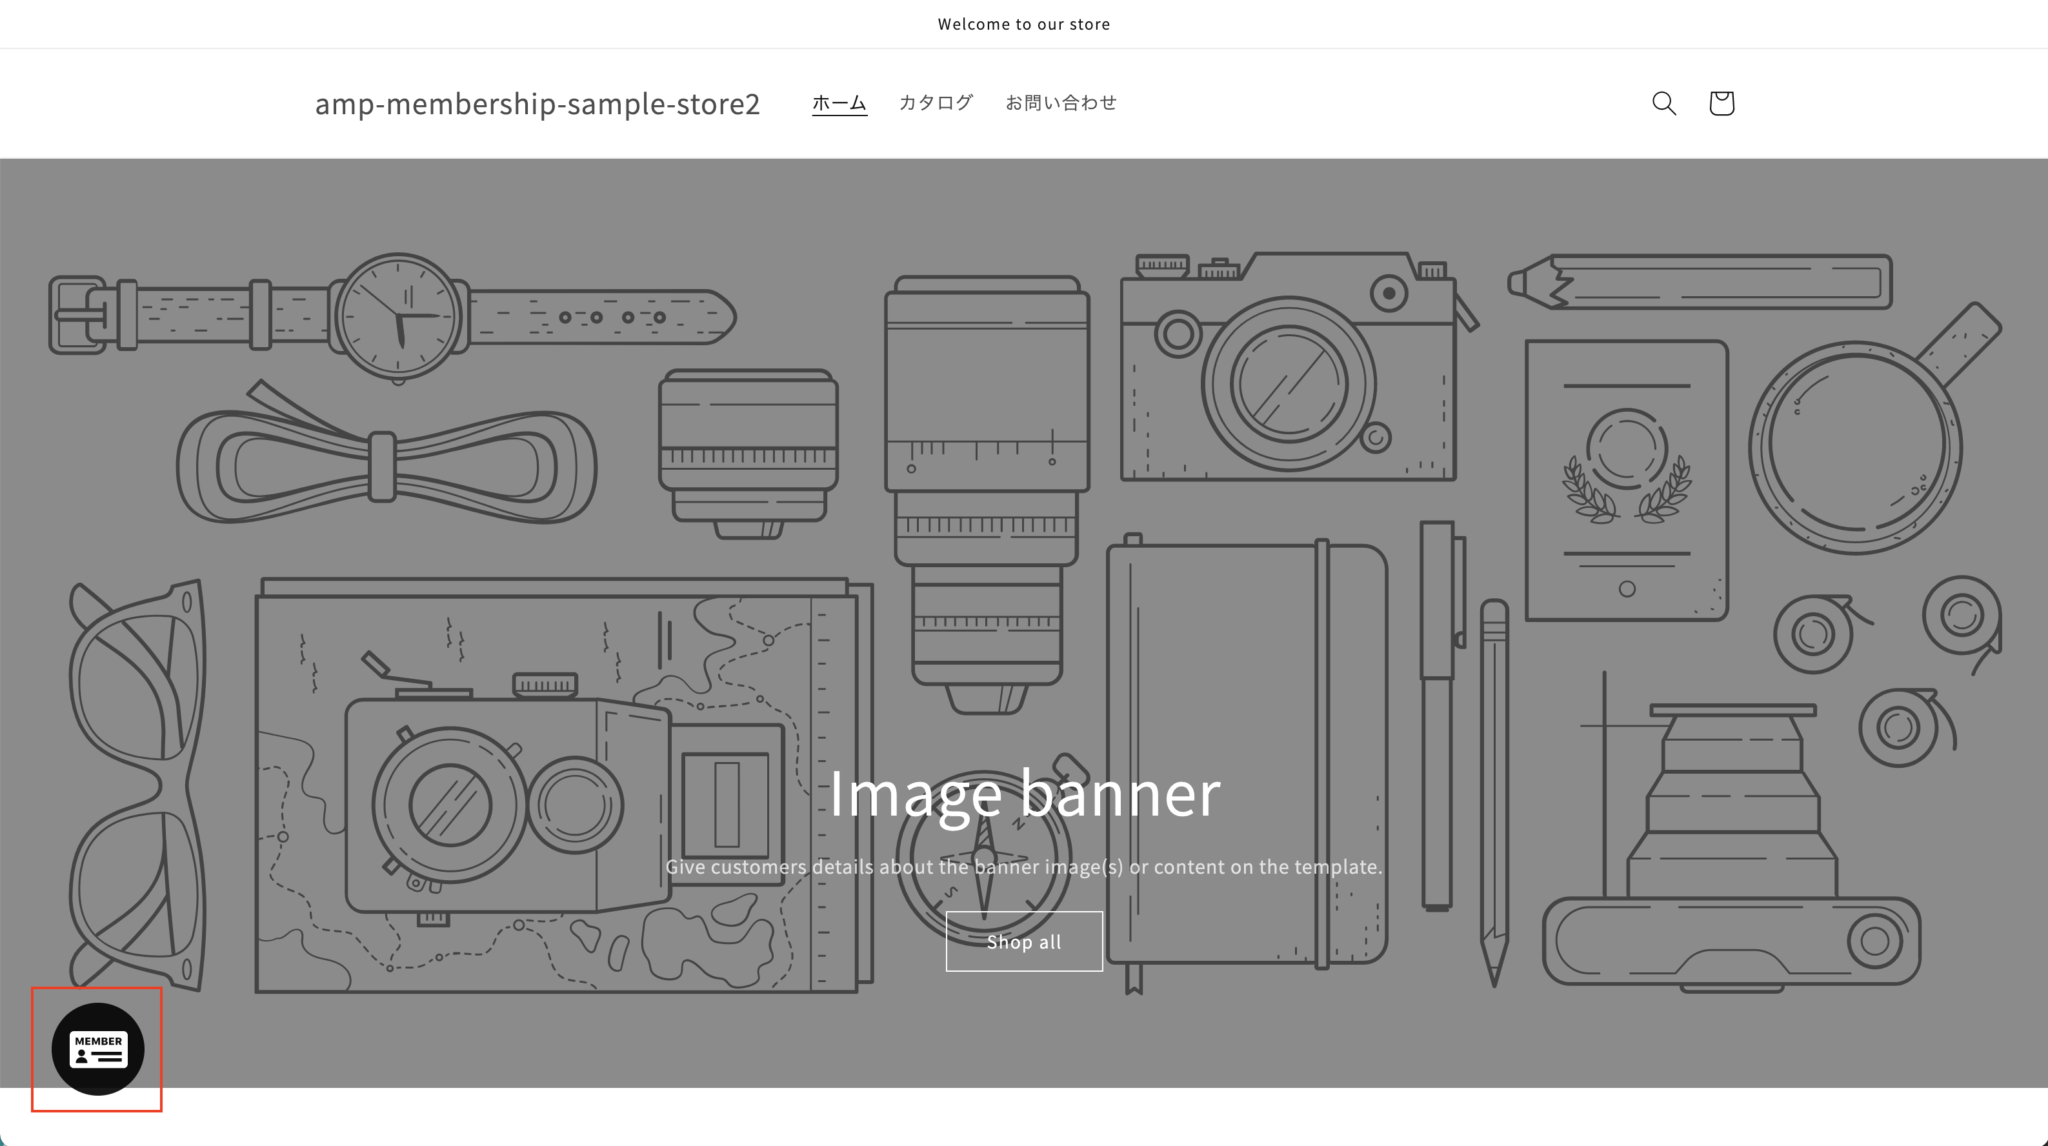Select the ホーム menu item
The image size is (2048, 1146).
click(x=839, y=102)
